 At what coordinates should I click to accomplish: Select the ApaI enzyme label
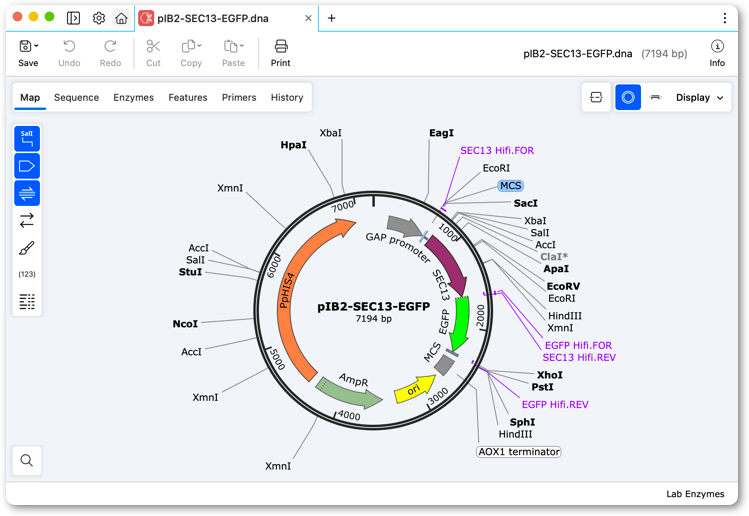[x=556, y=269]
